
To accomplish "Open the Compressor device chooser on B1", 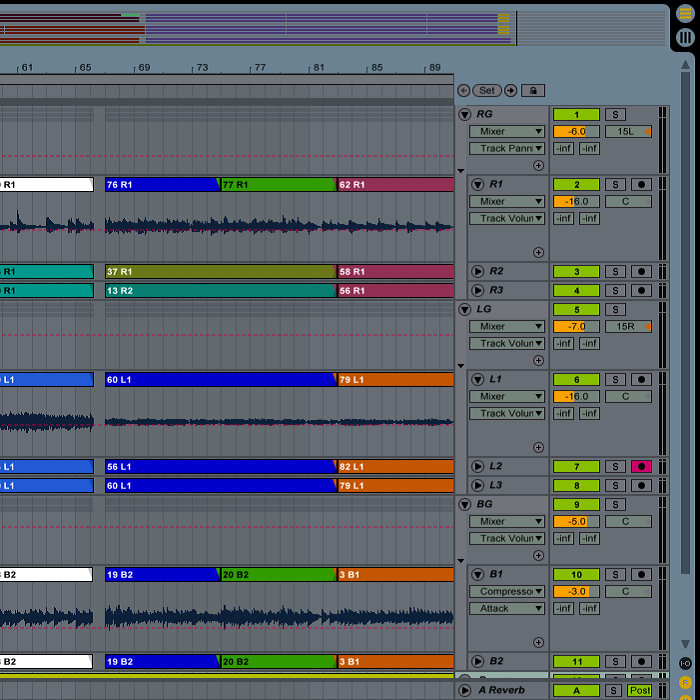I will pyautogui.click(x=507, y=592).
